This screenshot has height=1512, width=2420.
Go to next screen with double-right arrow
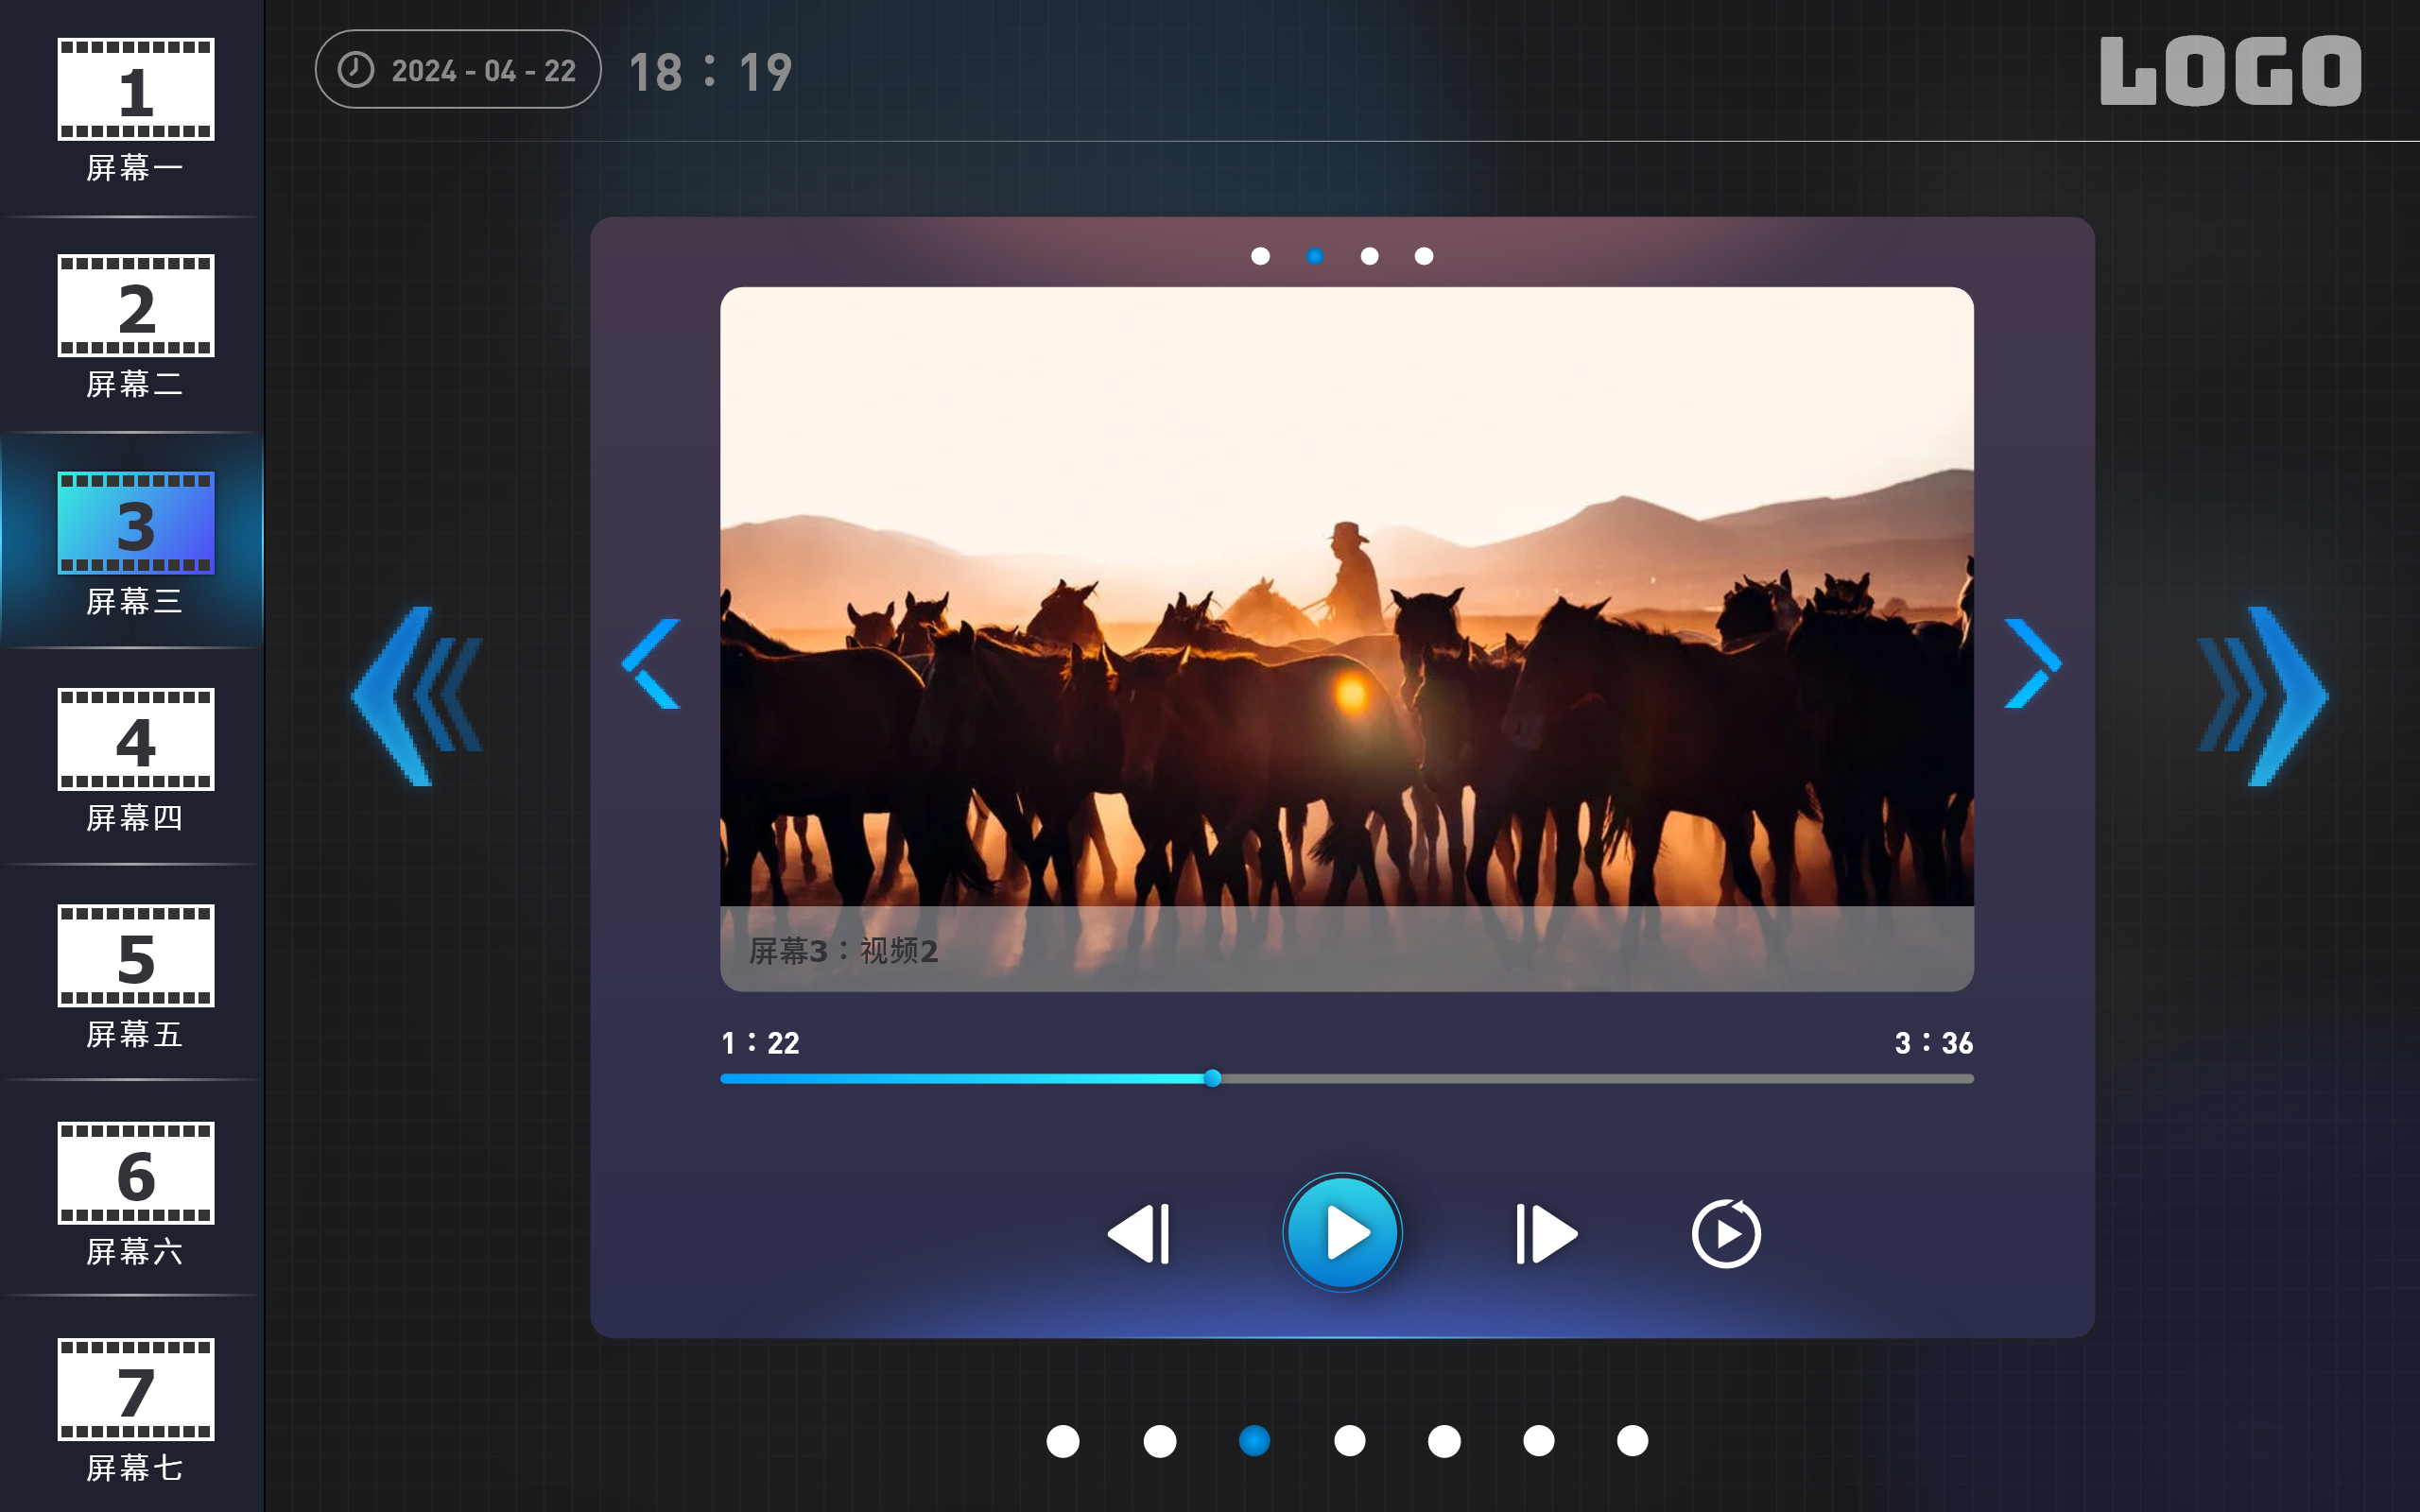click(2262, 696)
